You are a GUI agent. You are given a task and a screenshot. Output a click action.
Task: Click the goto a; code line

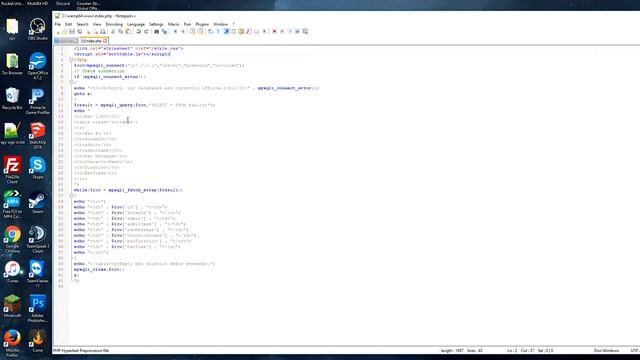pyautogui.click(x=83, y=93)
